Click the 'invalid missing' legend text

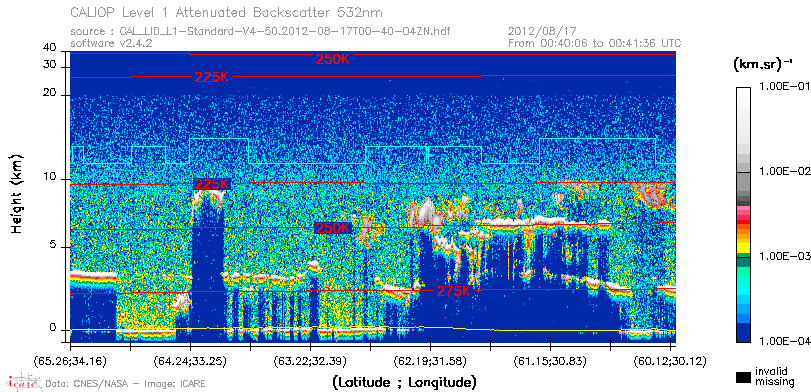774,376
